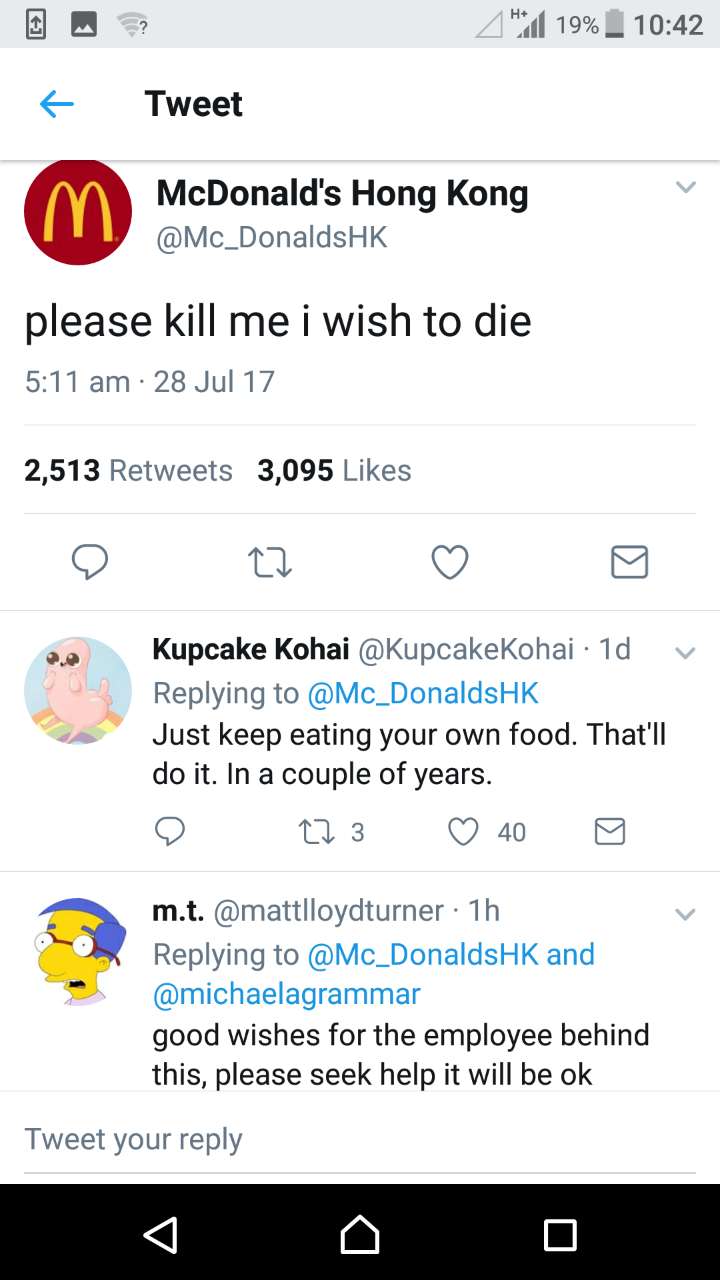View the 2,513 Retweets list
The image size is (720, 1280).
pyautogui.click(x=128, y=470)
